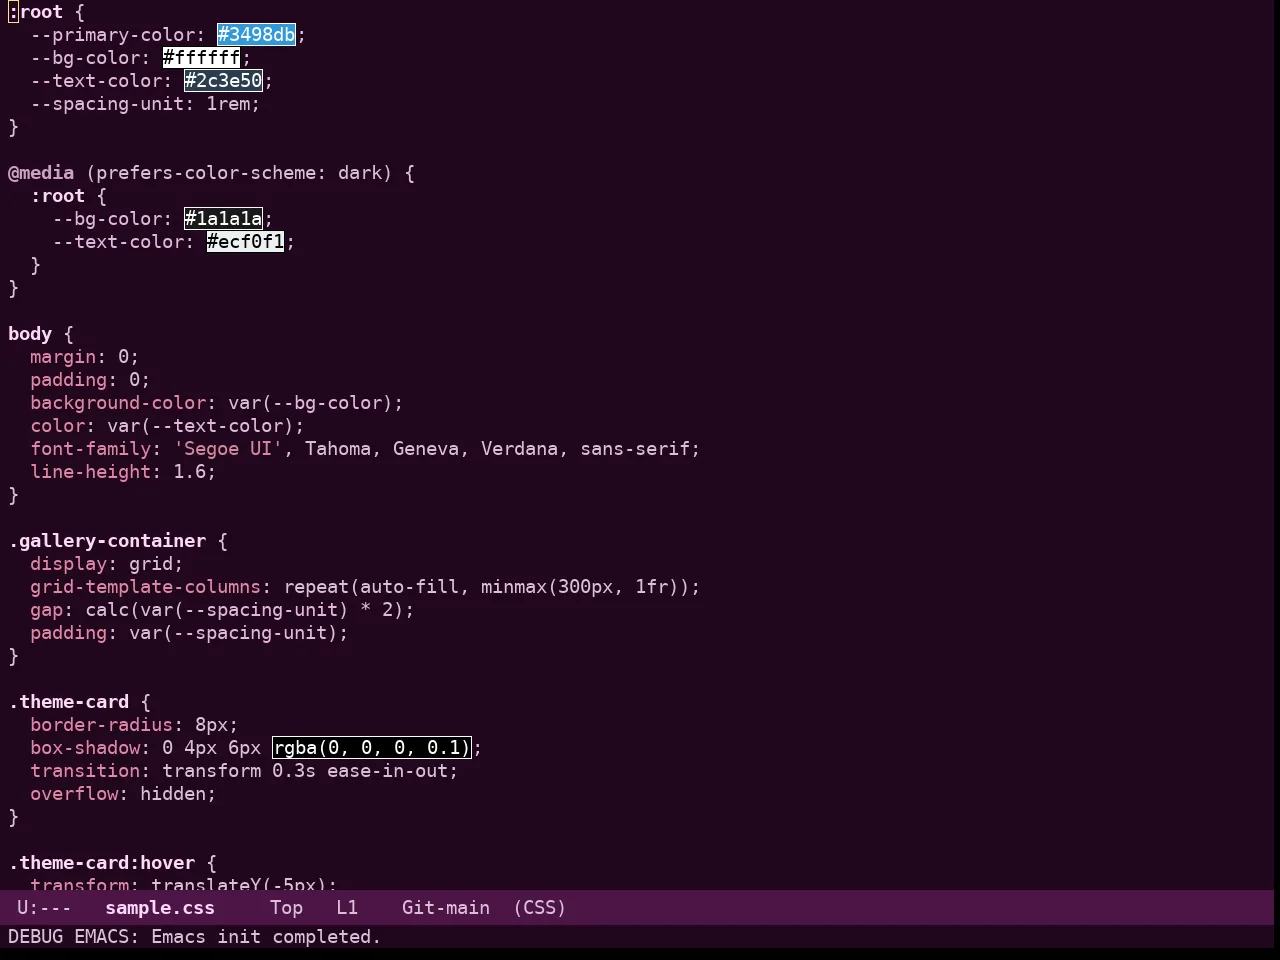Screen dimensions: 1280x960
Task: Click the Top position indicator in mode line
Action: [286, 908]
